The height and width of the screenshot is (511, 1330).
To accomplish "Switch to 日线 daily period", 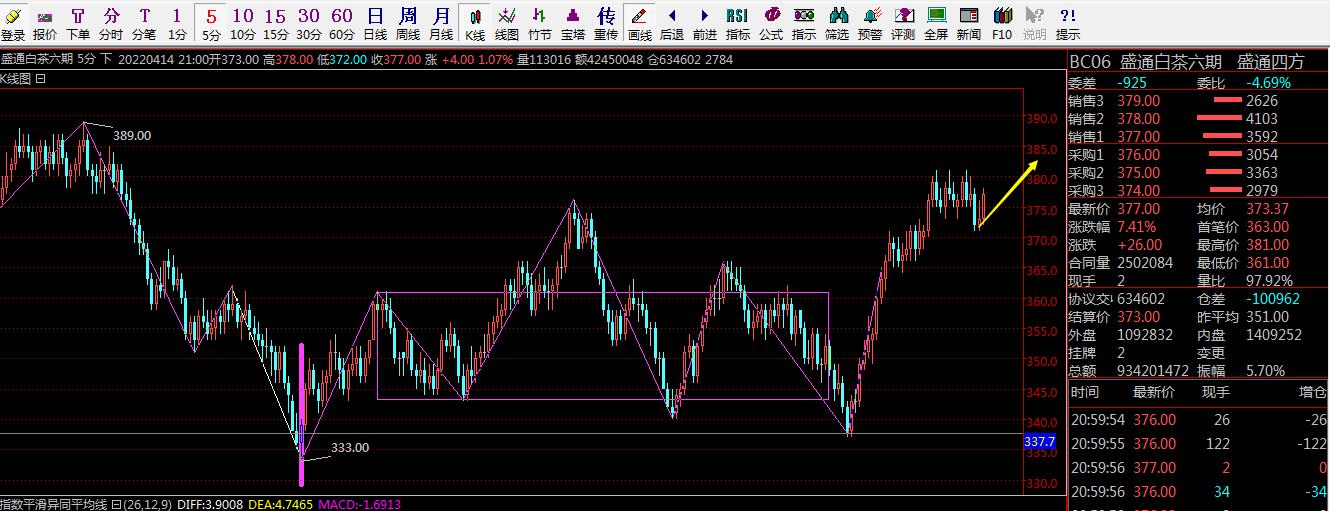I will coord(375,23).
